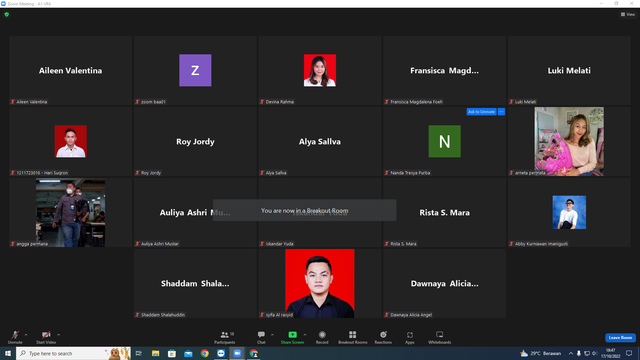640x360 pixels.
Task: Open more options on Nanda Tresya Purba tile
Action: click(501, 111)
